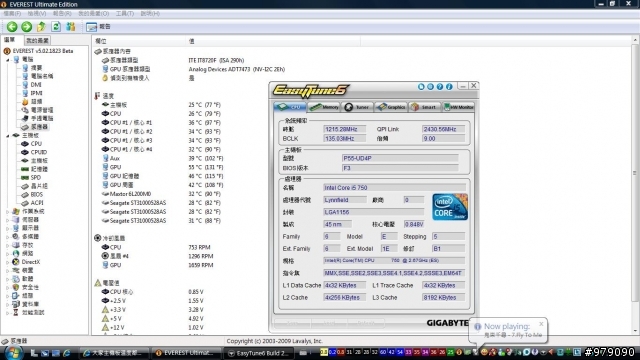Image resolution: width=640 pixels, height=360 pixels.
Task: Click the warning triangle icon of 電壓值 section
Action: point(98,282)
